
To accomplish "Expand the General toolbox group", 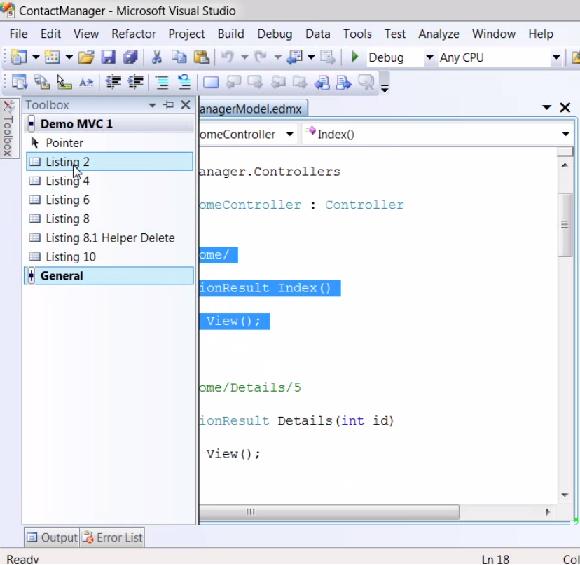I will coord(32,276).
